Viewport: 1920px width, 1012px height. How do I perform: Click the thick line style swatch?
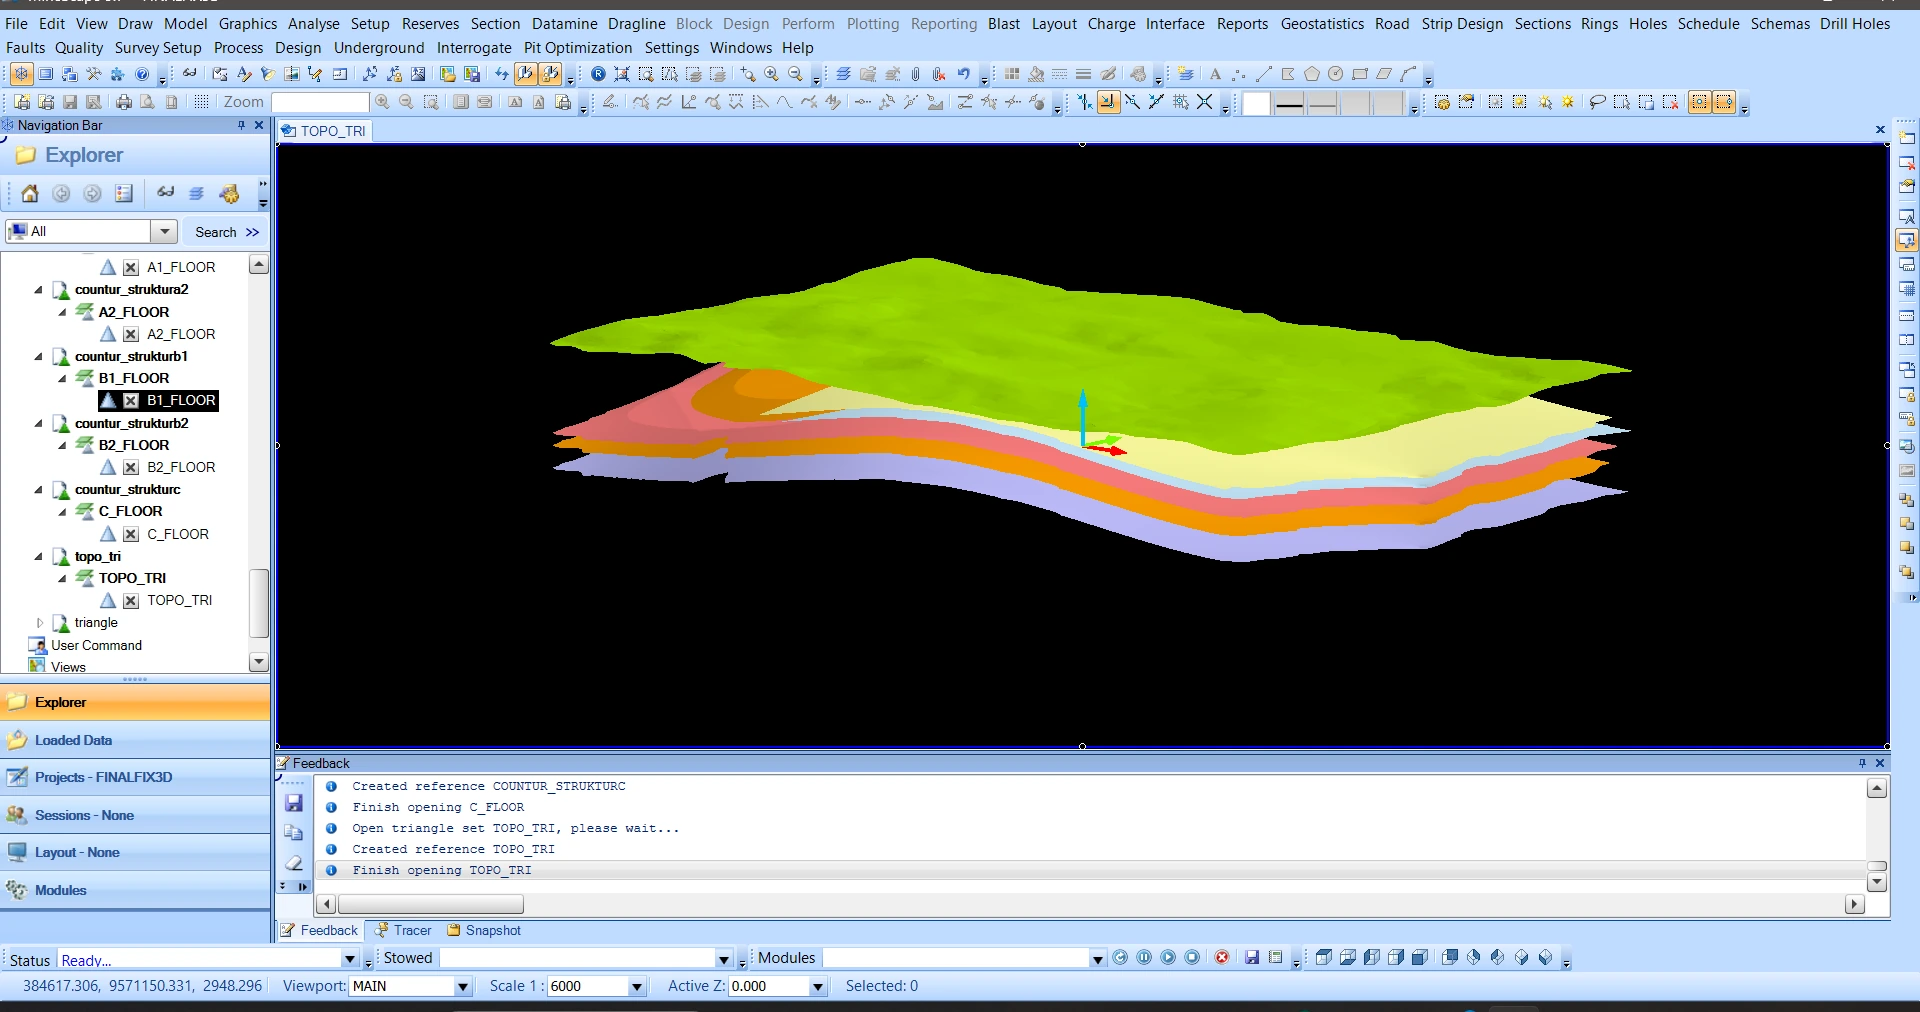click(1290, 103)
